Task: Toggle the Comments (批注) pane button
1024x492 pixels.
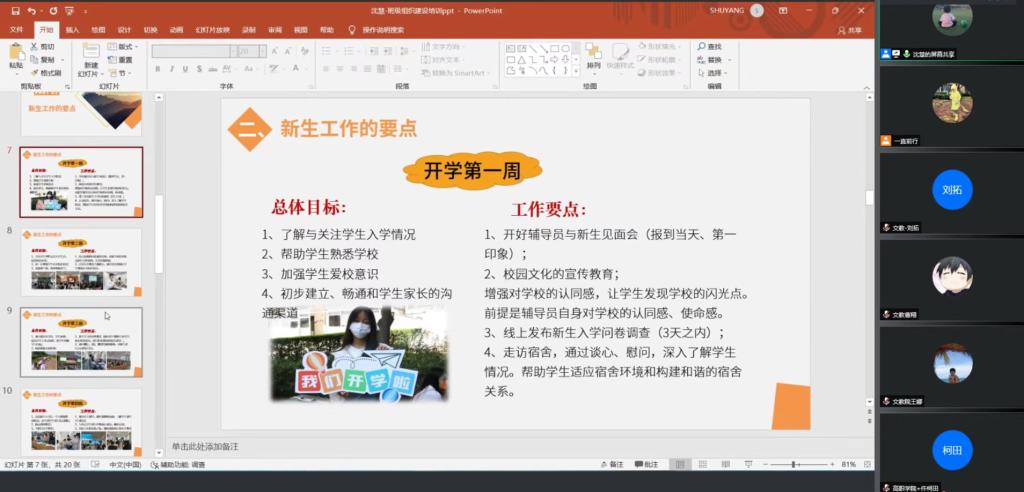Action: [x=646, y=464]
